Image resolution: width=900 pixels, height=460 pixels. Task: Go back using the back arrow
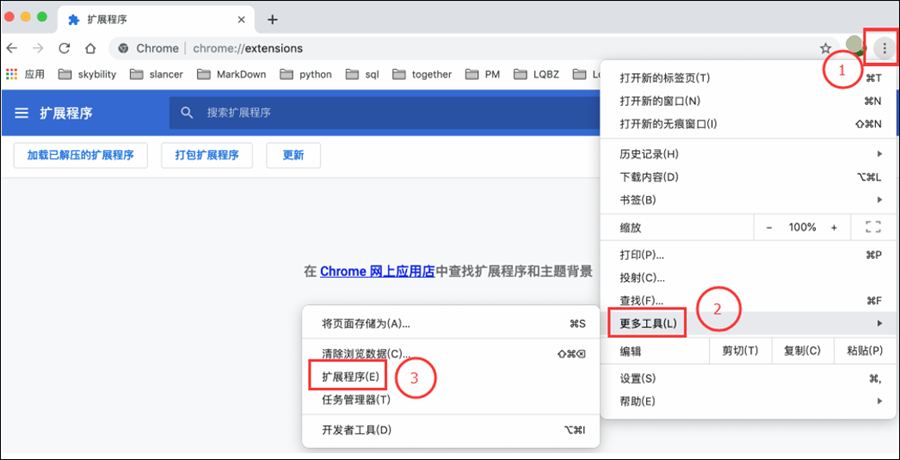coord(13,48)
